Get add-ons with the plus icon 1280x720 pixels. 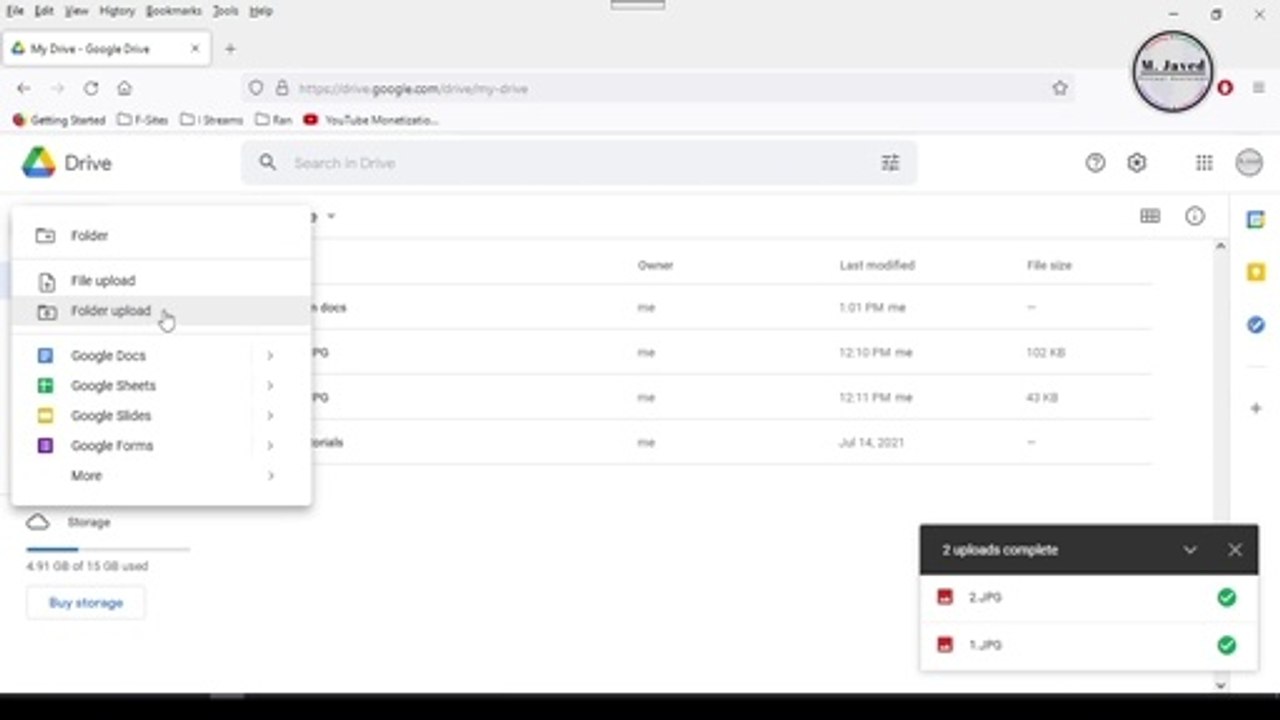(1256, 408)
